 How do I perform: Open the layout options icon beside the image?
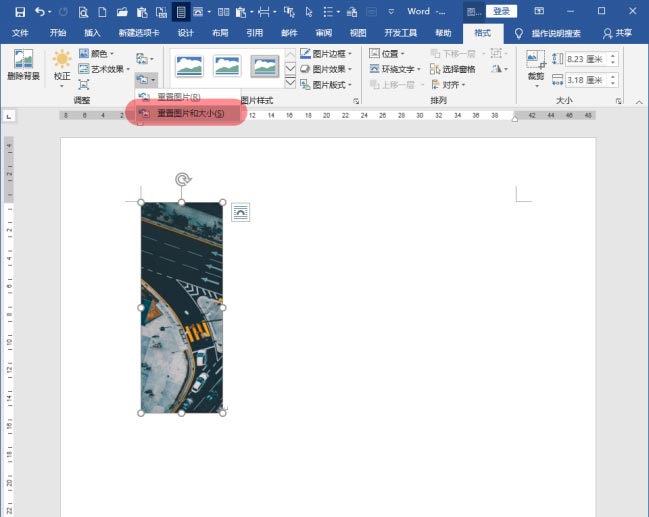point(240,211)
